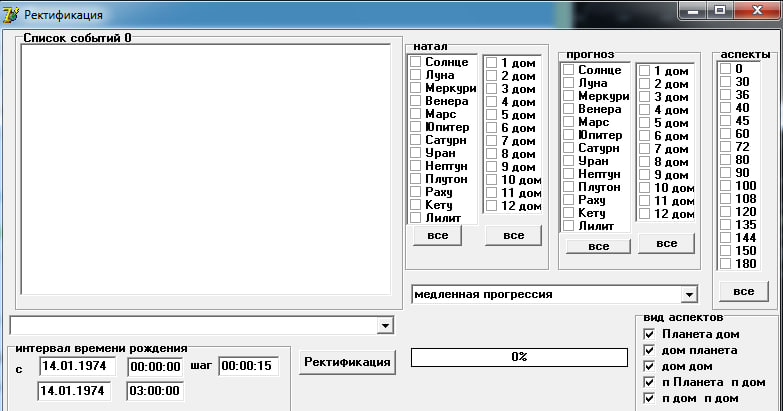Focus the шаг time field 00:00:15
783x411 pixels.
(248, 366)
